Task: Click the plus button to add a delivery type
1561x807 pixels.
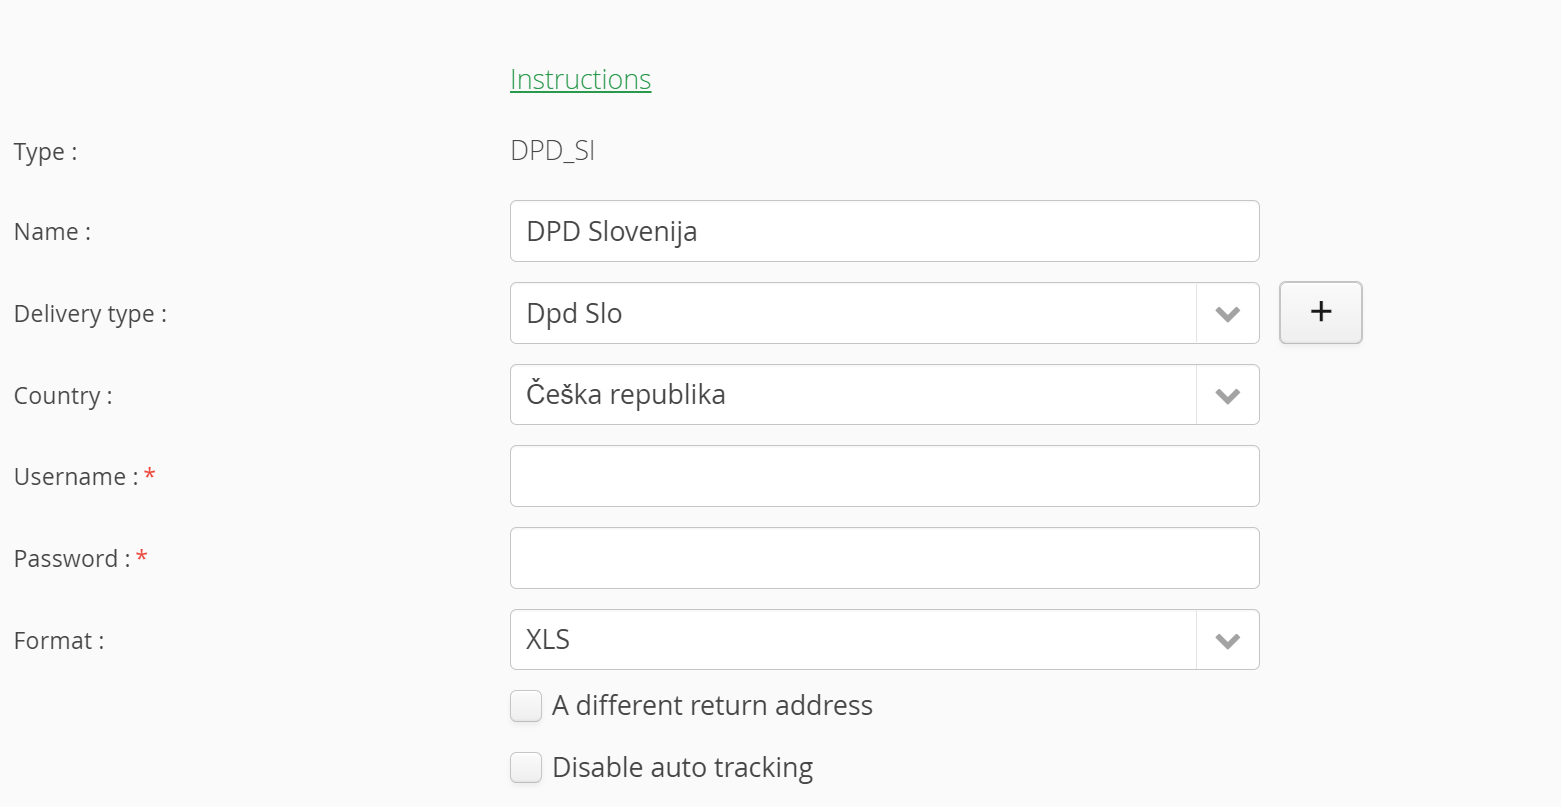Action: tap(1320, 312)
